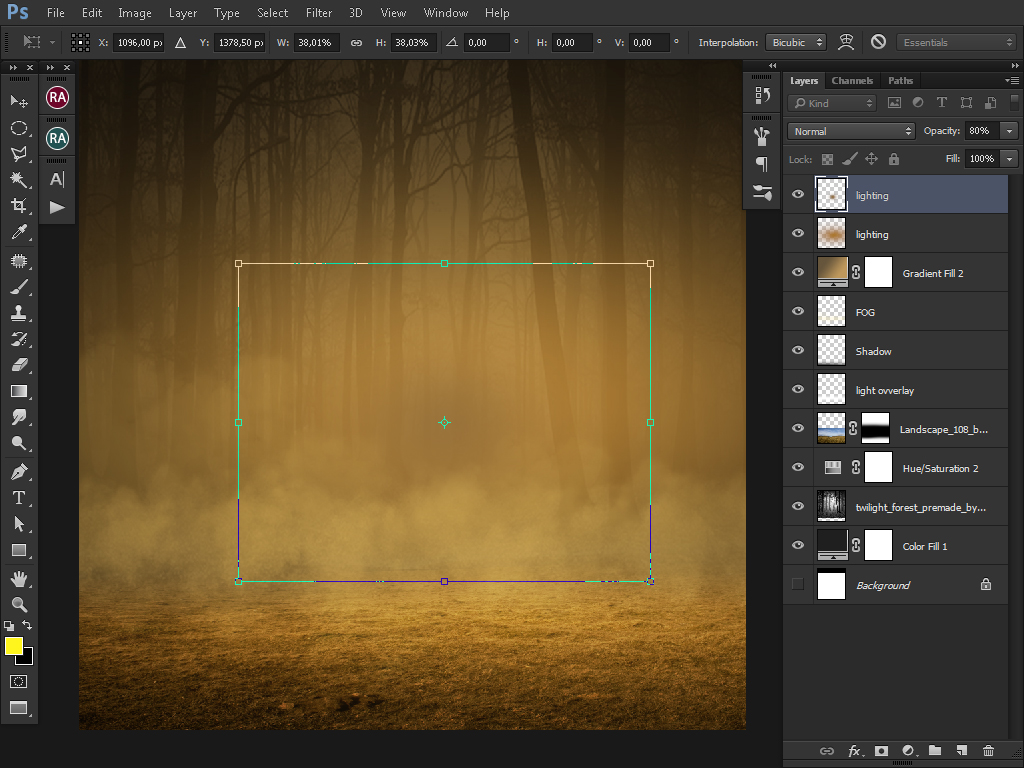1024x768 pixels.
Task: Select the Magic Wand tool
Action: click(19, 180)
